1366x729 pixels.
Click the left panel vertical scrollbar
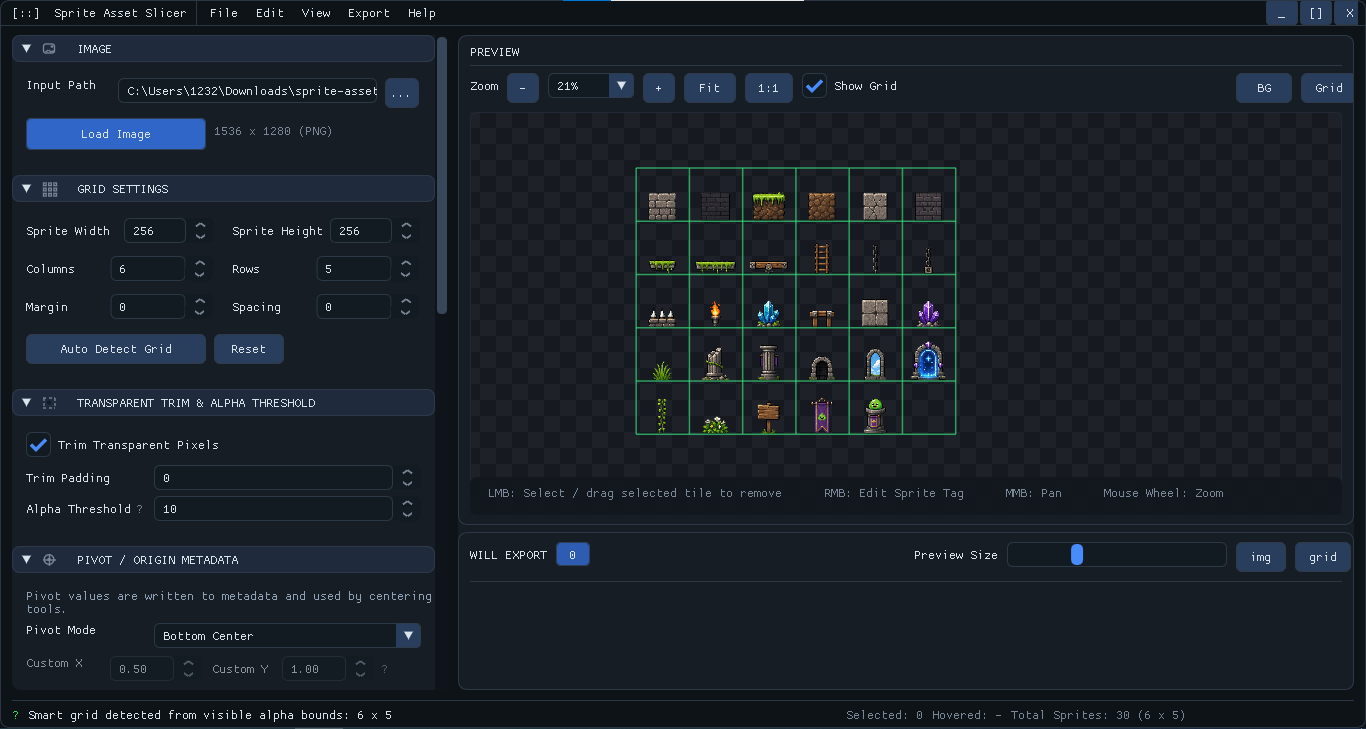(x=442, y=175)
